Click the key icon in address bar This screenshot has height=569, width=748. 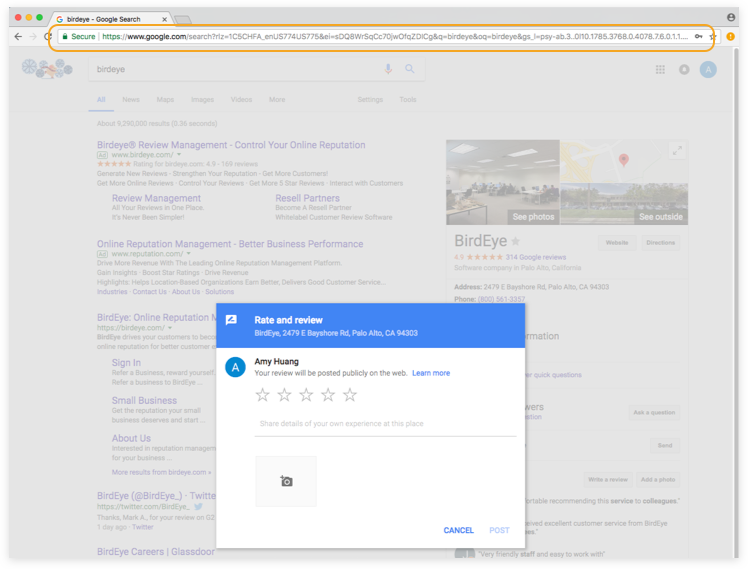click(x=698, y=36)
